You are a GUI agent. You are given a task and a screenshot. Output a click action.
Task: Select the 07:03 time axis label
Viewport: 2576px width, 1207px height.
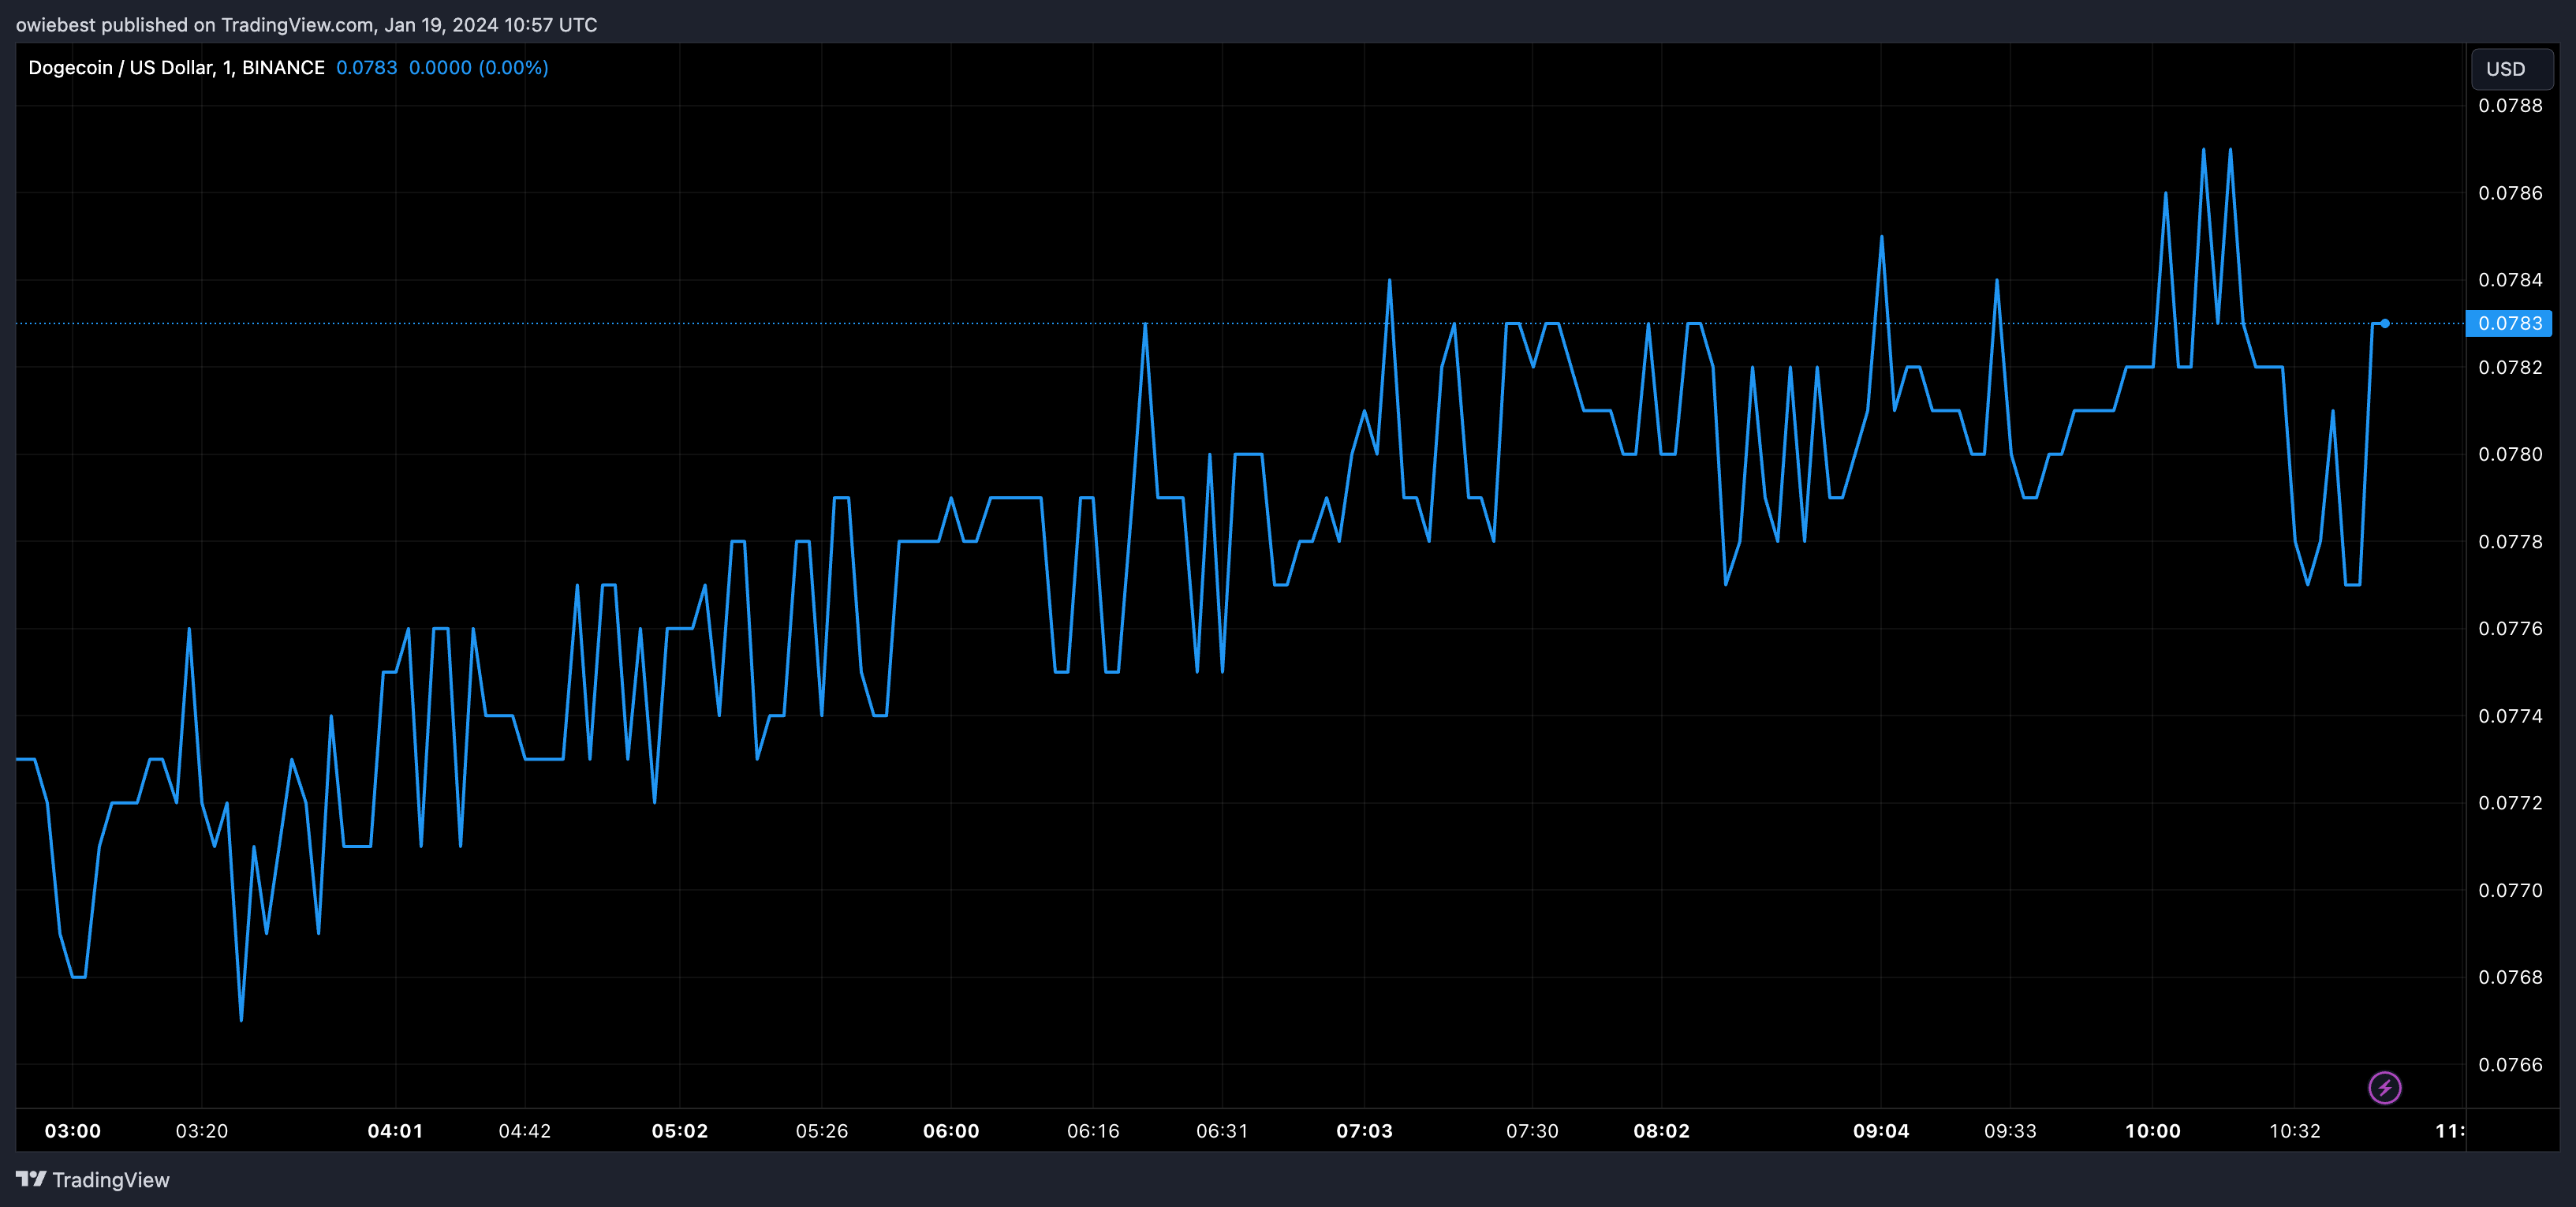pyautogui.click(x=1364, y=1131)
